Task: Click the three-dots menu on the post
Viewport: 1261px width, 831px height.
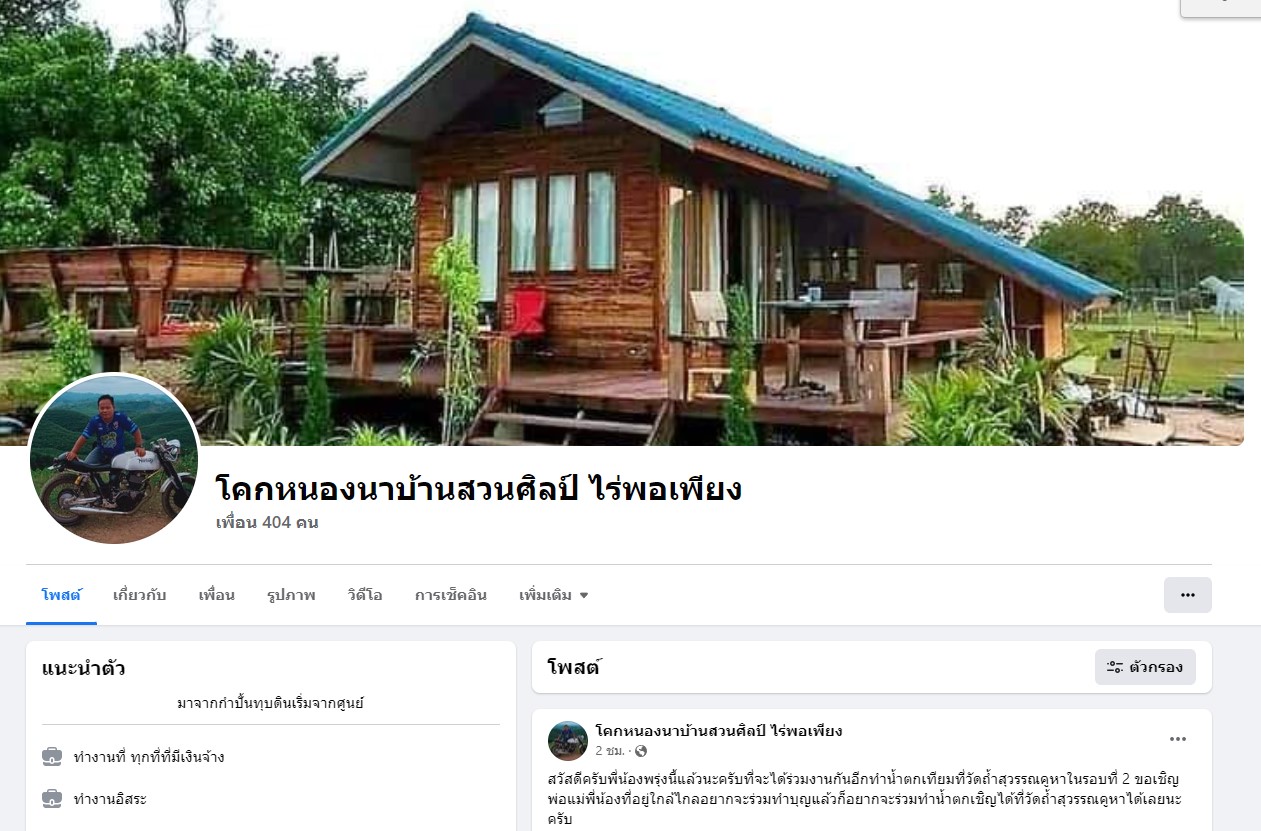Action: [1178, 739]
